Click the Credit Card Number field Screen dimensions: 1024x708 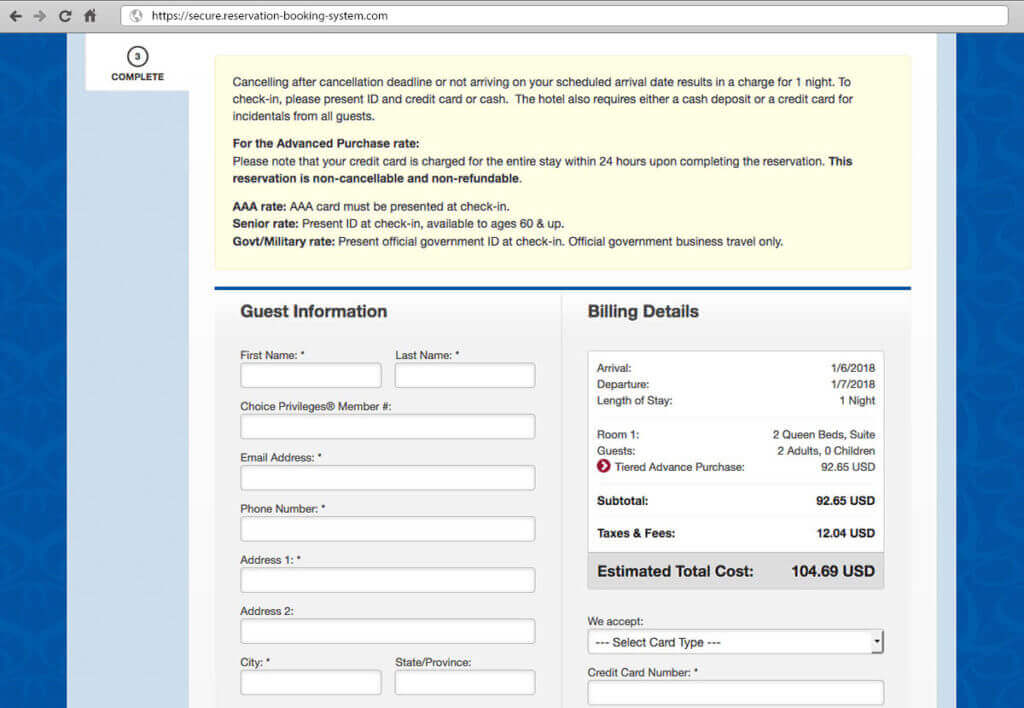coord(735,693)
